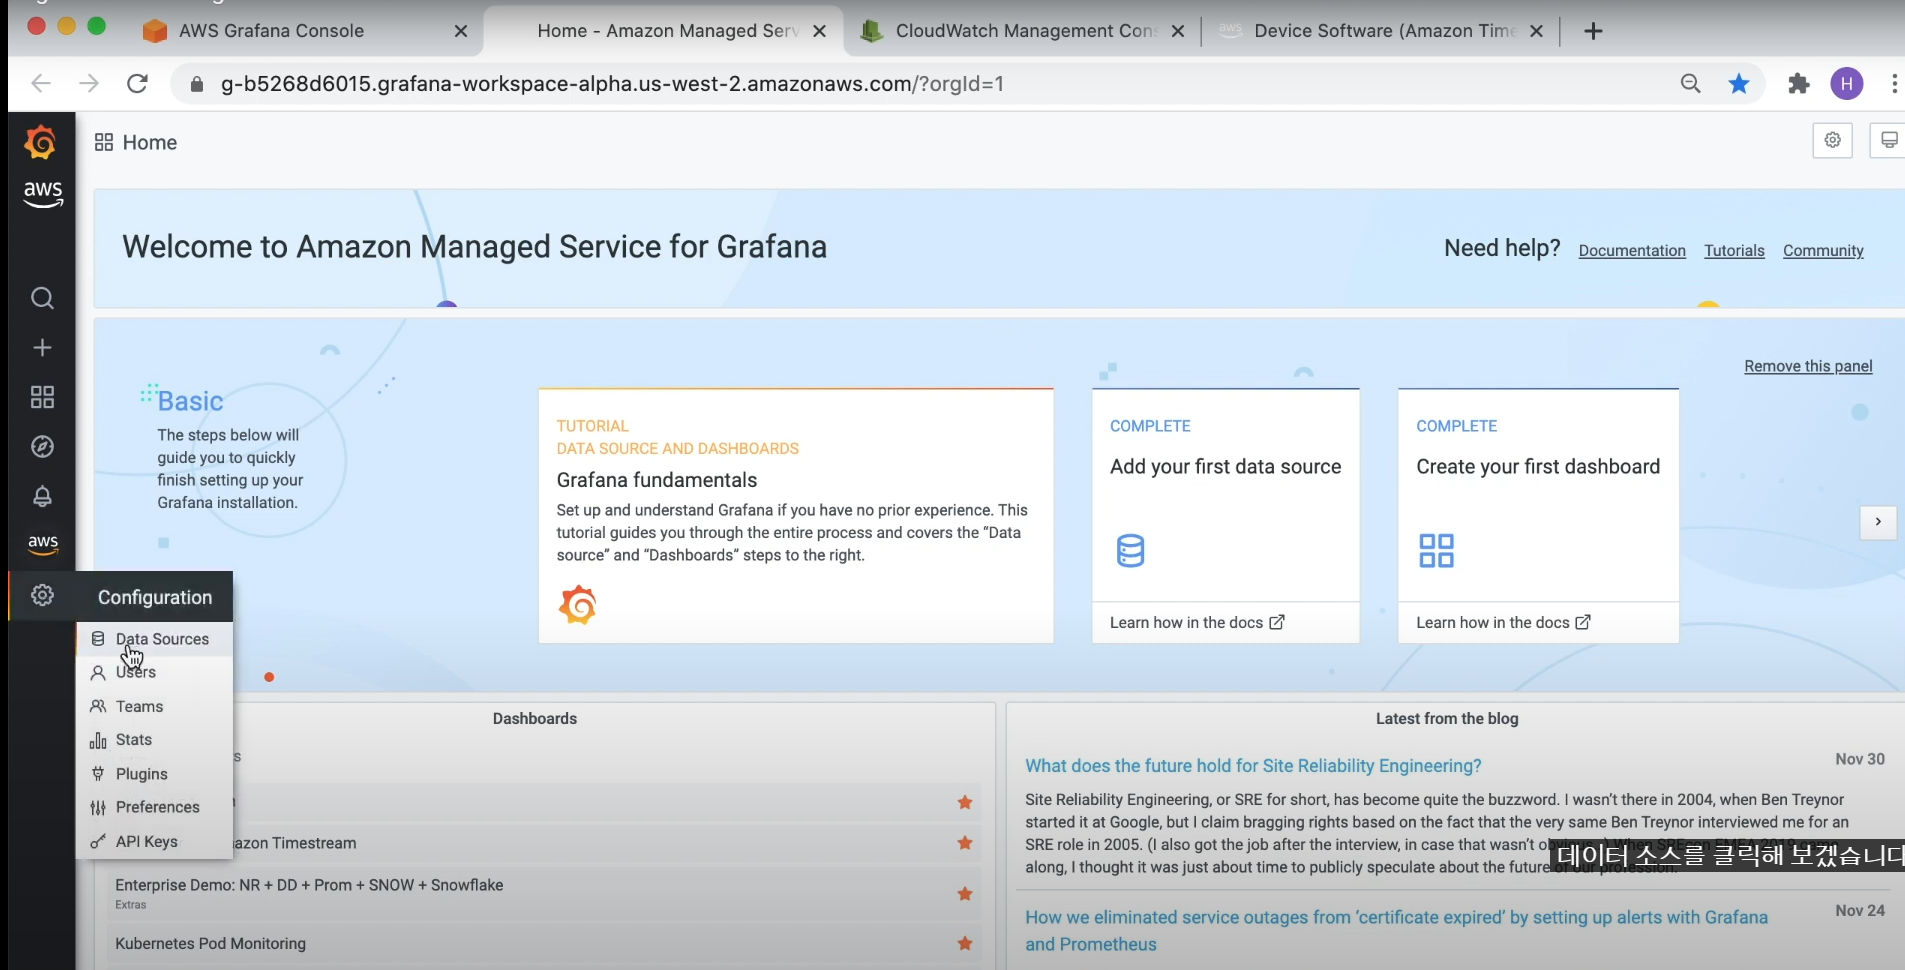Click Learn how in docs under dashboard

click(1503, 622)
